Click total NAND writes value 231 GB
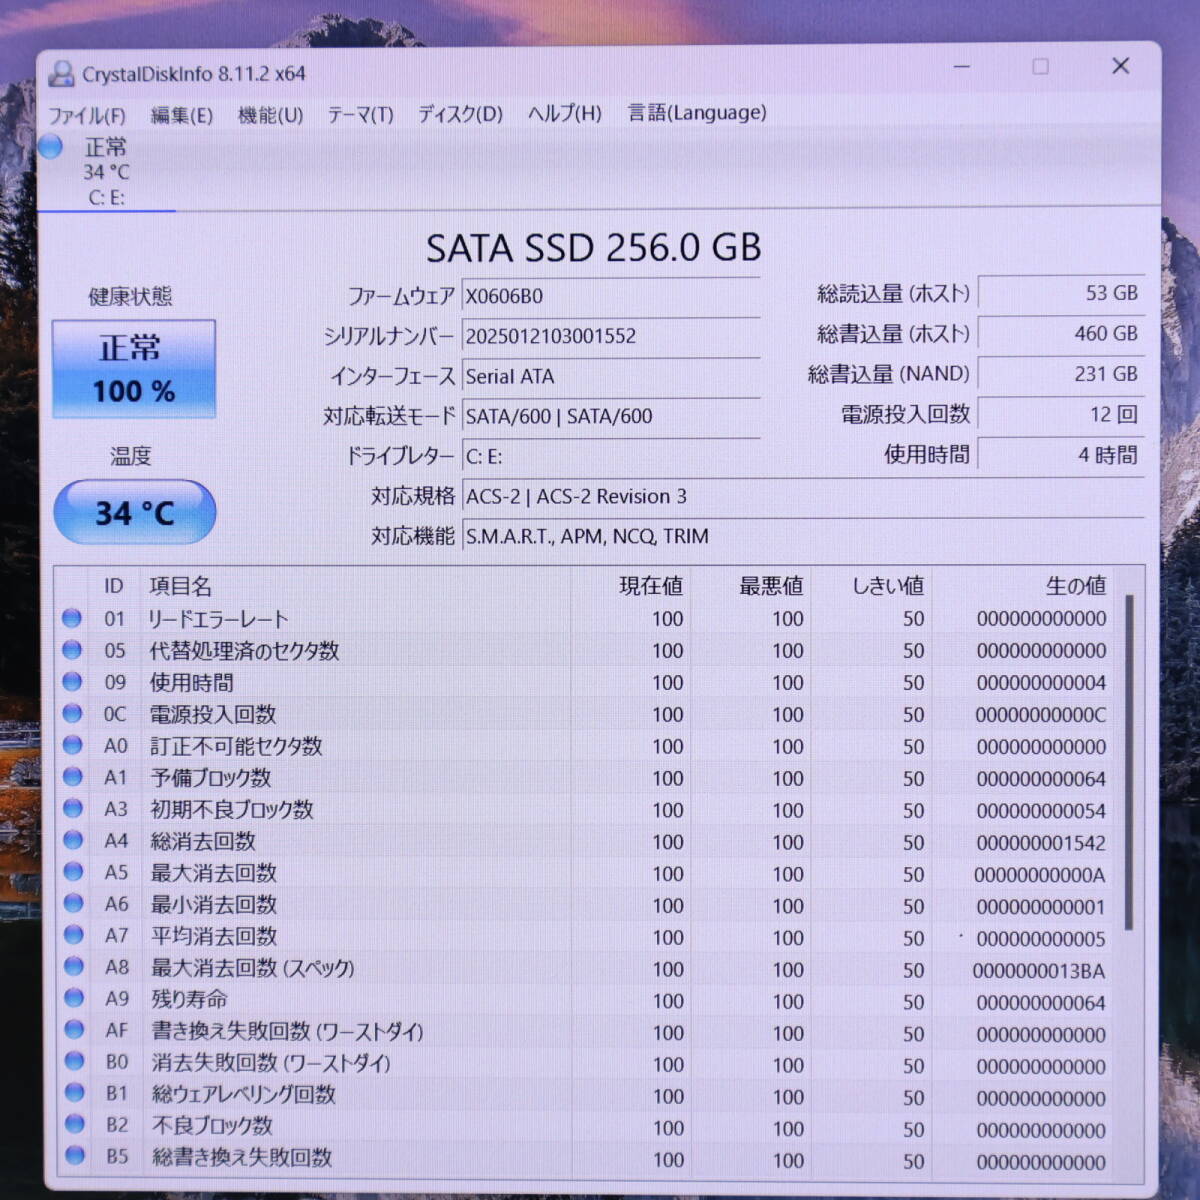Viewport: 1200px width, 1200px height. pyautogui.click(x=1061, y=374)
